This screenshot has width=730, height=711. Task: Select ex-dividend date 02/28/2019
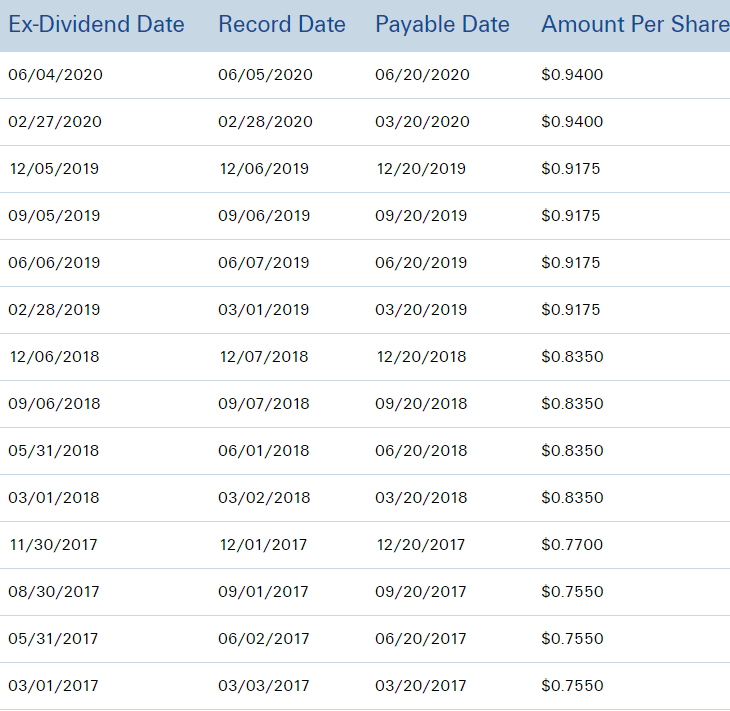point(54,310)
